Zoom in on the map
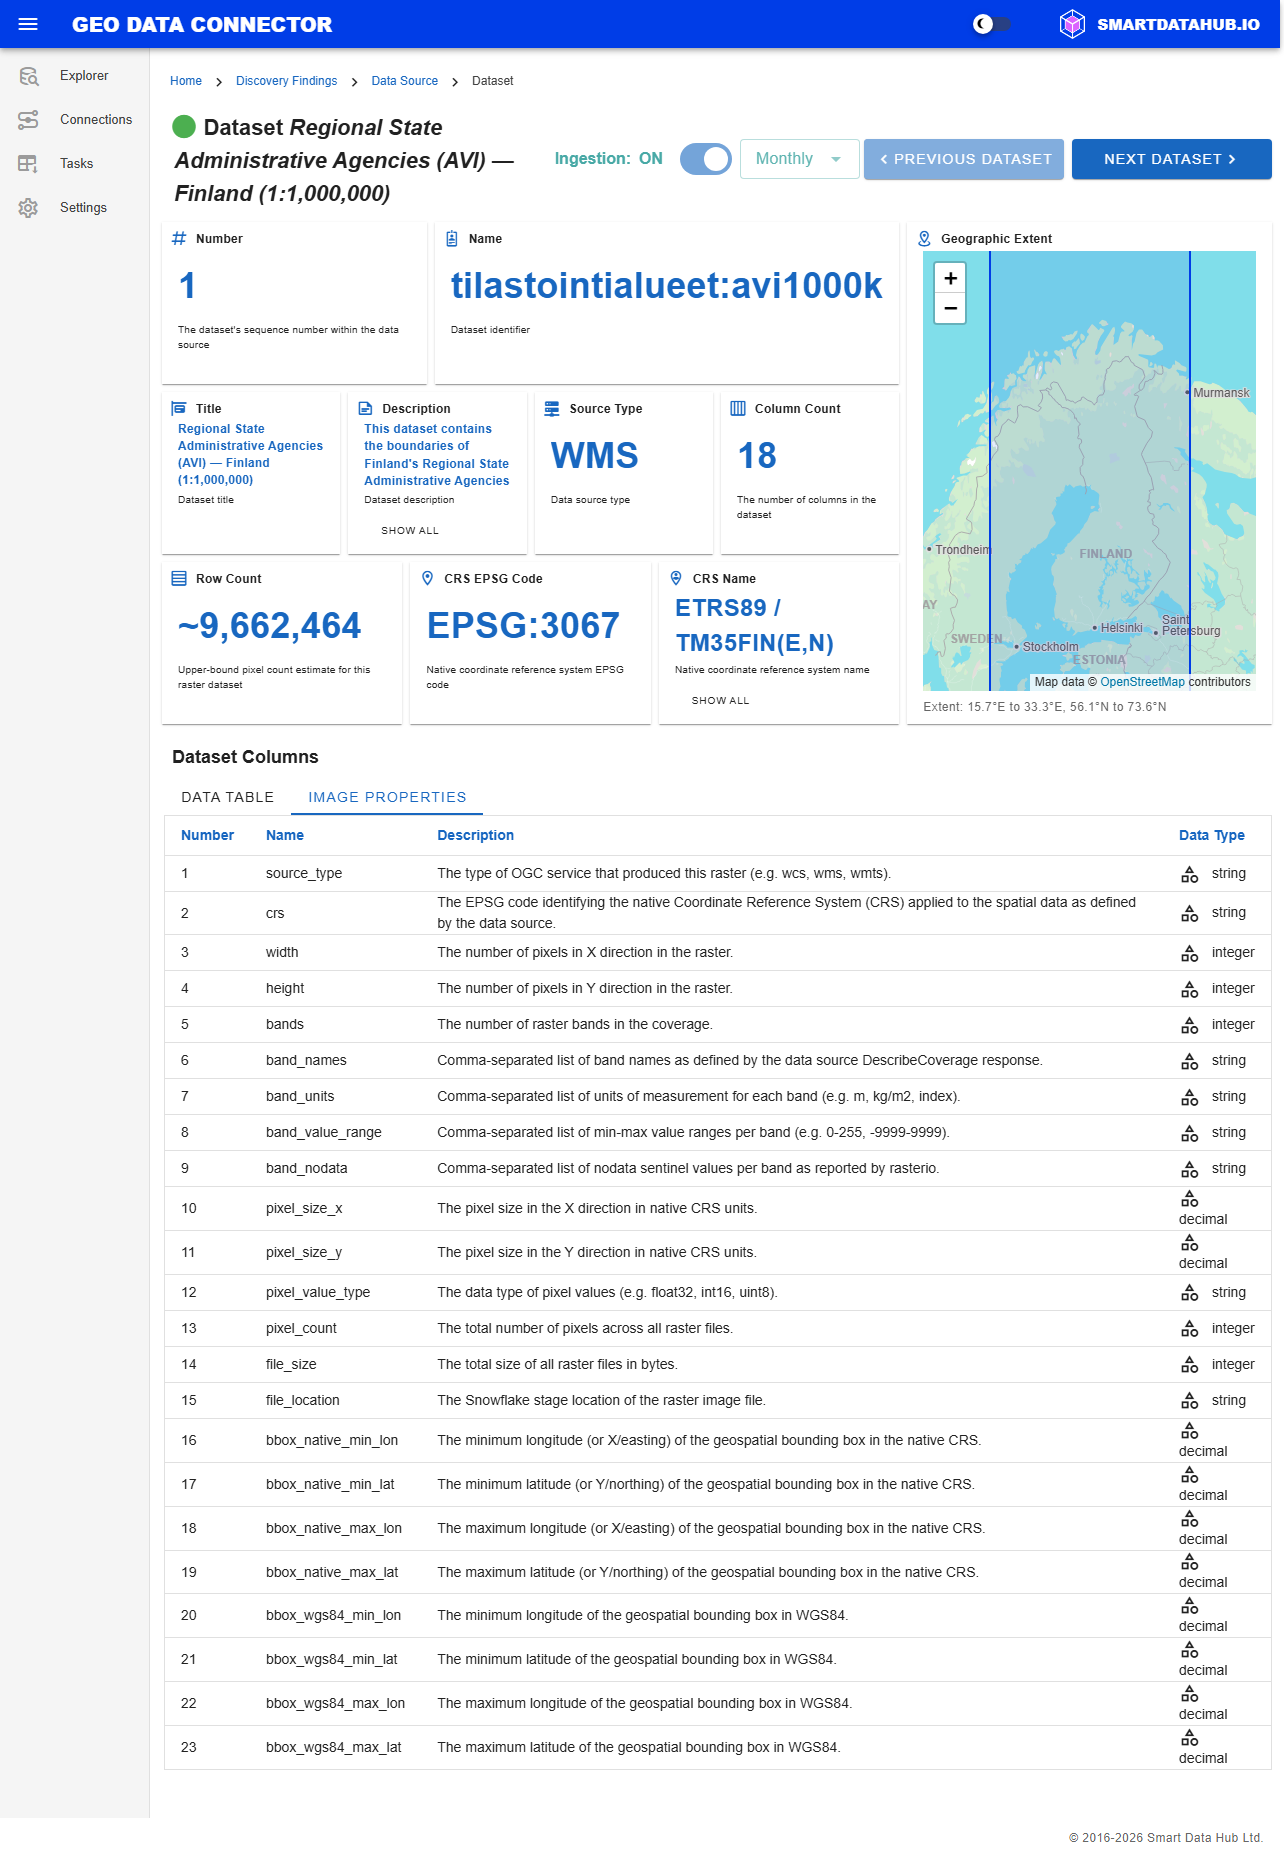The width and height of the screenshot is (1284, 1858). (950, 278)
